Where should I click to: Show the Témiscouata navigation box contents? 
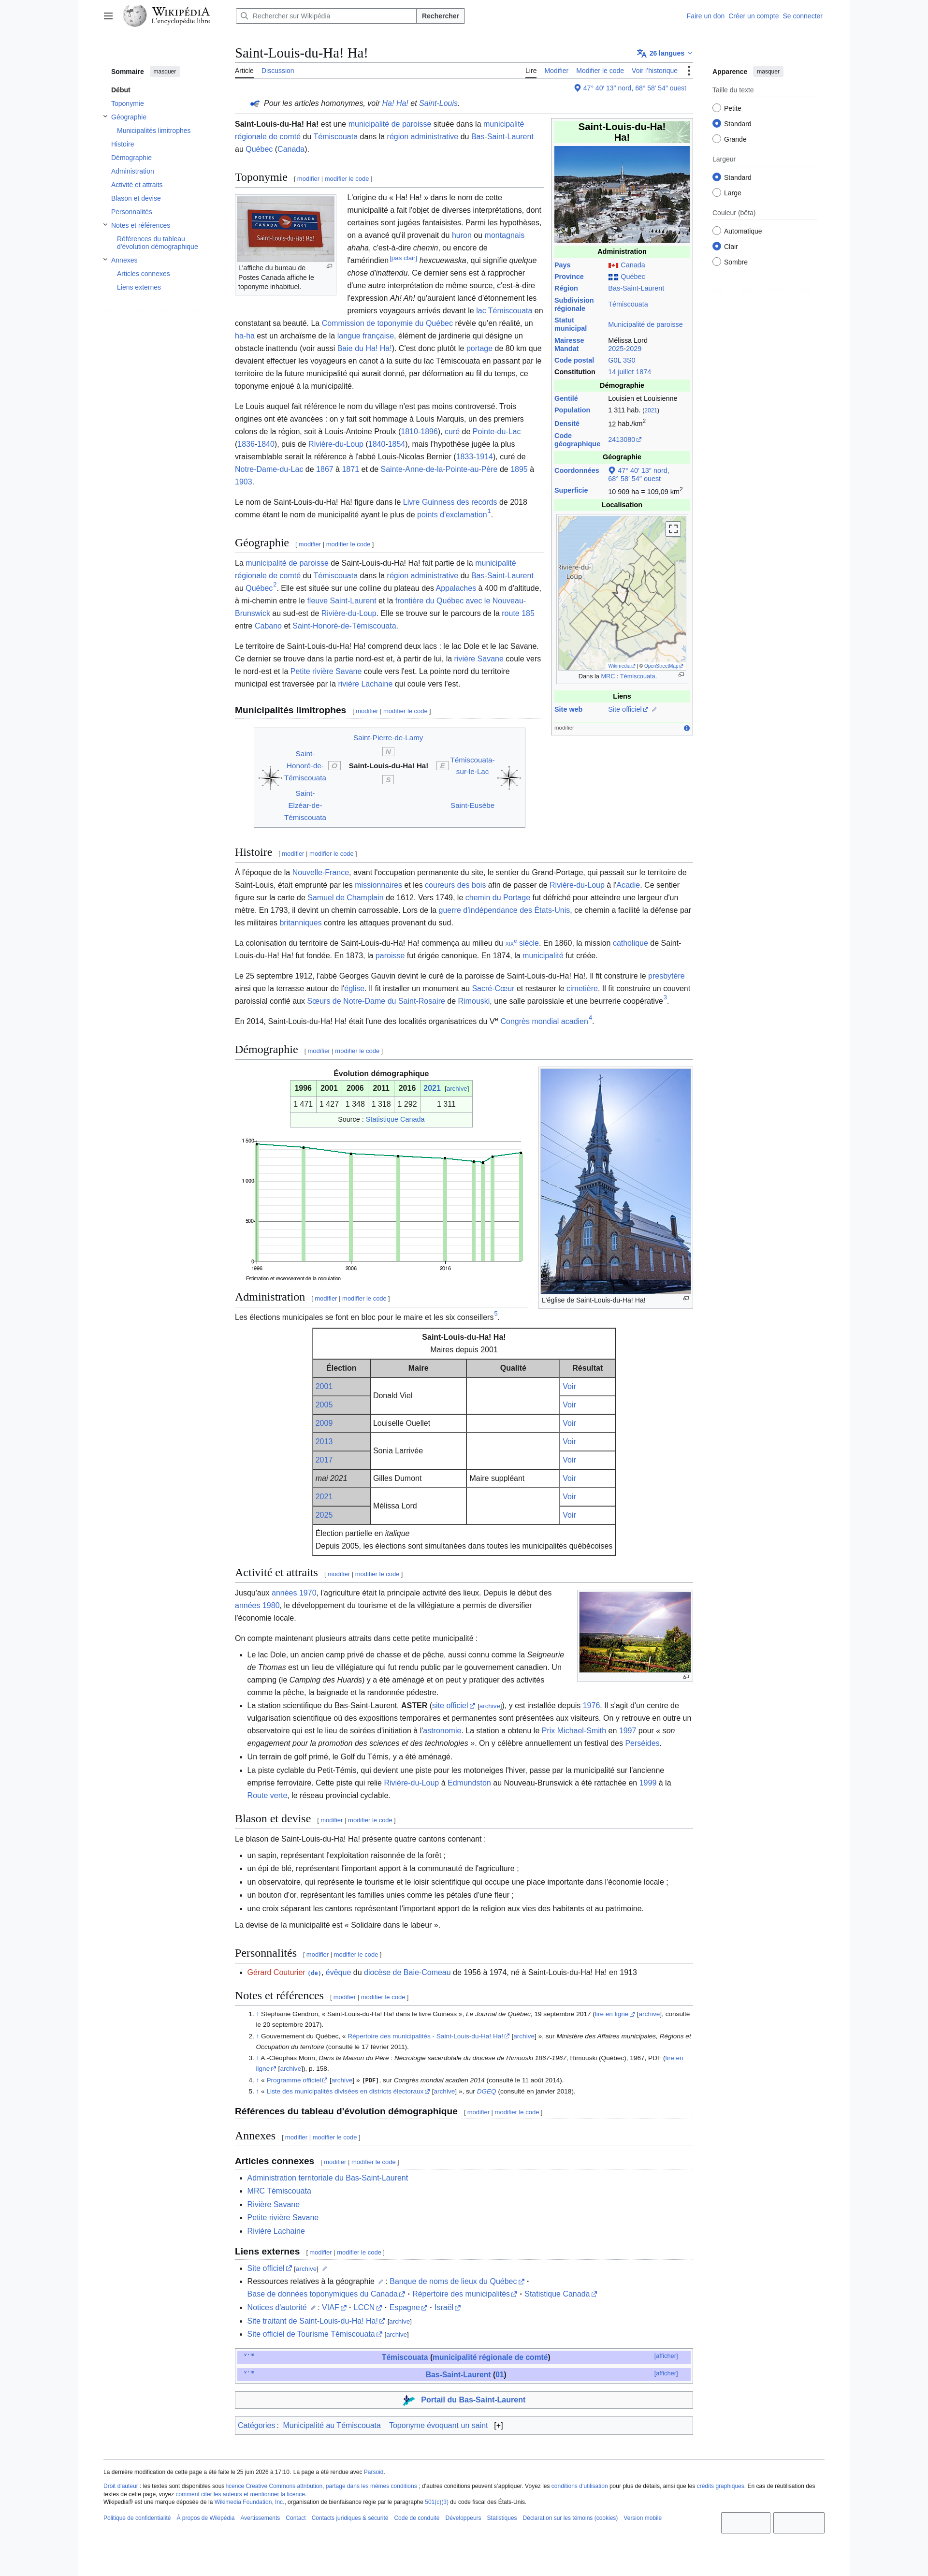point(666,2356)
